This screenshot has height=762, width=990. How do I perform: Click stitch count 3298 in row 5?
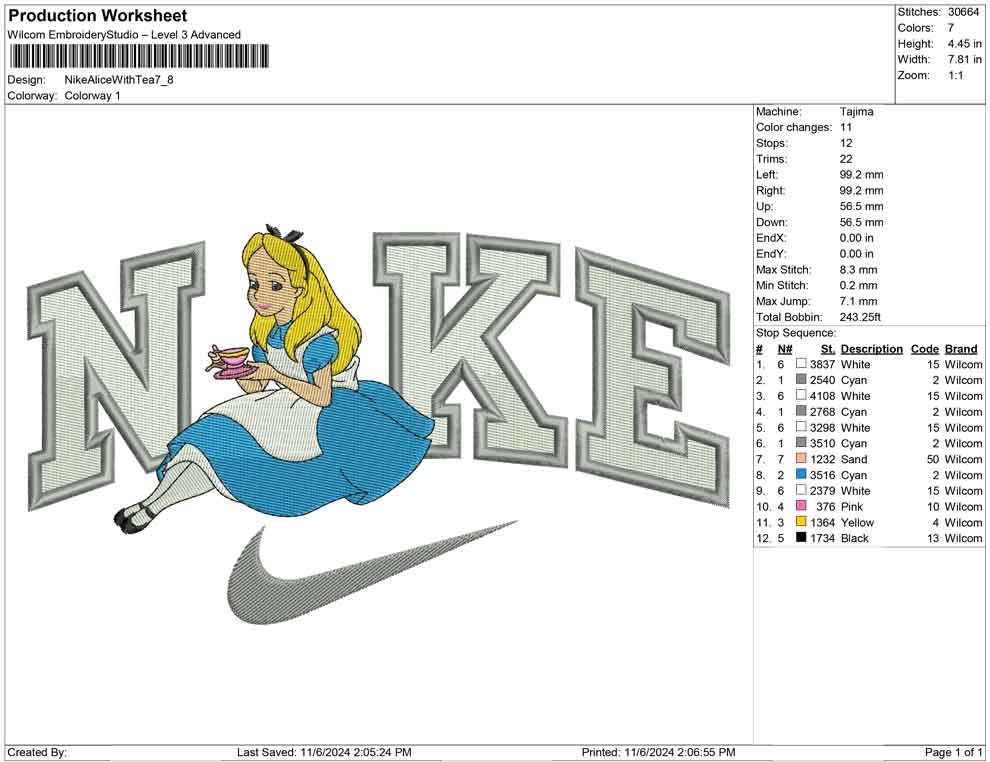822,427
